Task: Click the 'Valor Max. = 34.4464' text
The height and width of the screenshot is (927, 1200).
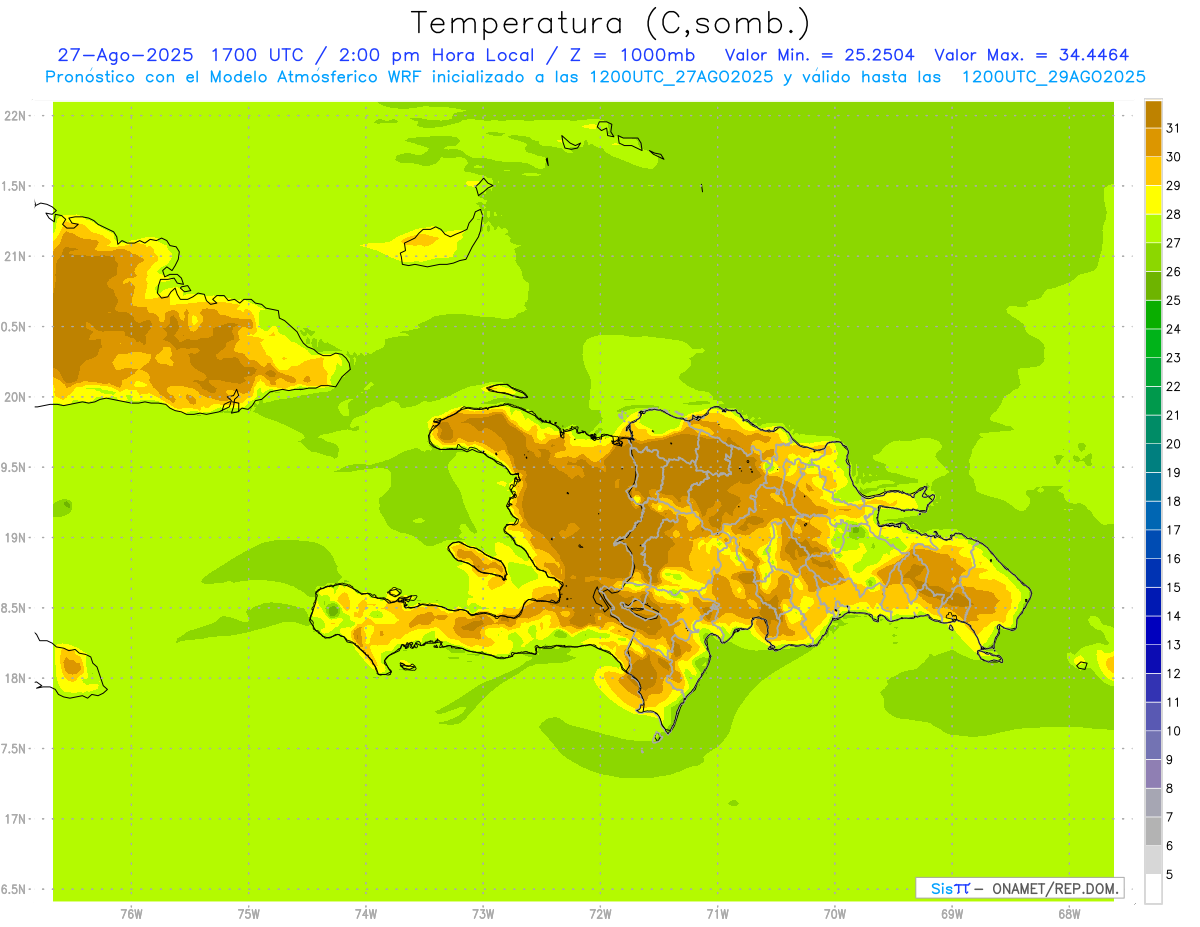Action: (x=1032, y=55)
